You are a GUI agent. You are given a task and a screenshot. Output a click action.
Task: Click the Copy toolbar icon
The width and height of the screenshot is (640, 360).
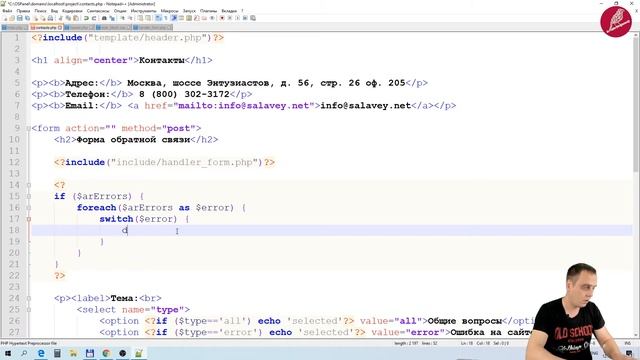pyautogui.click(x=68, y=18)
